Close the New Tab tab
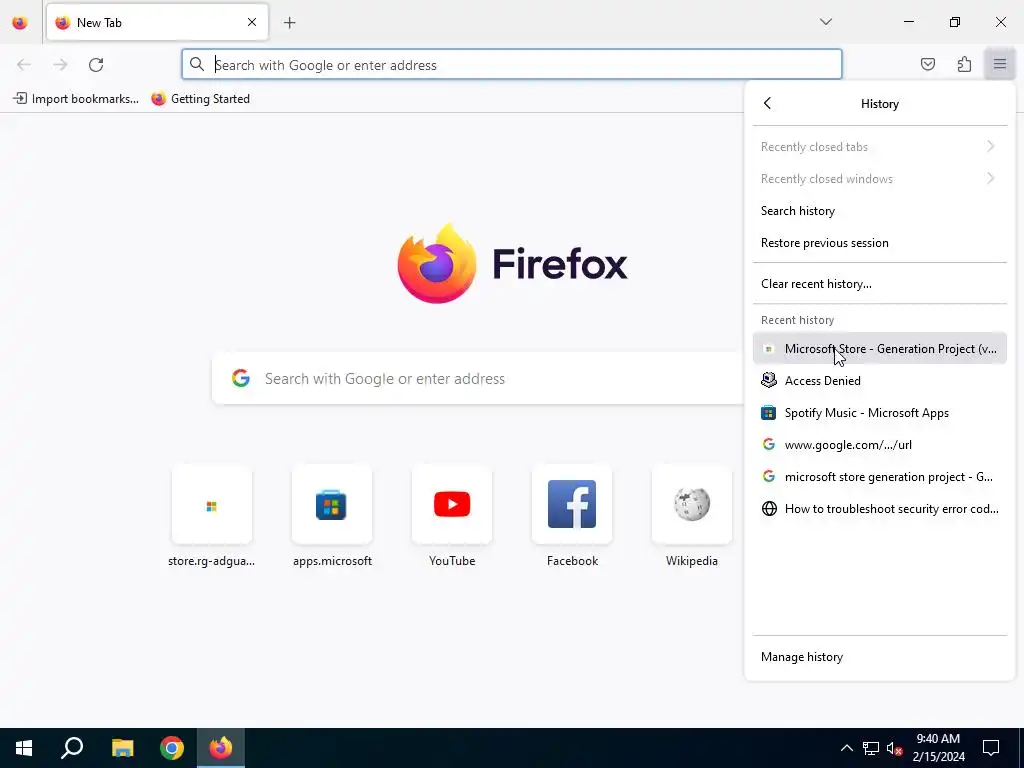Screen dimensions: 1024x768 (x=251, y=22)
